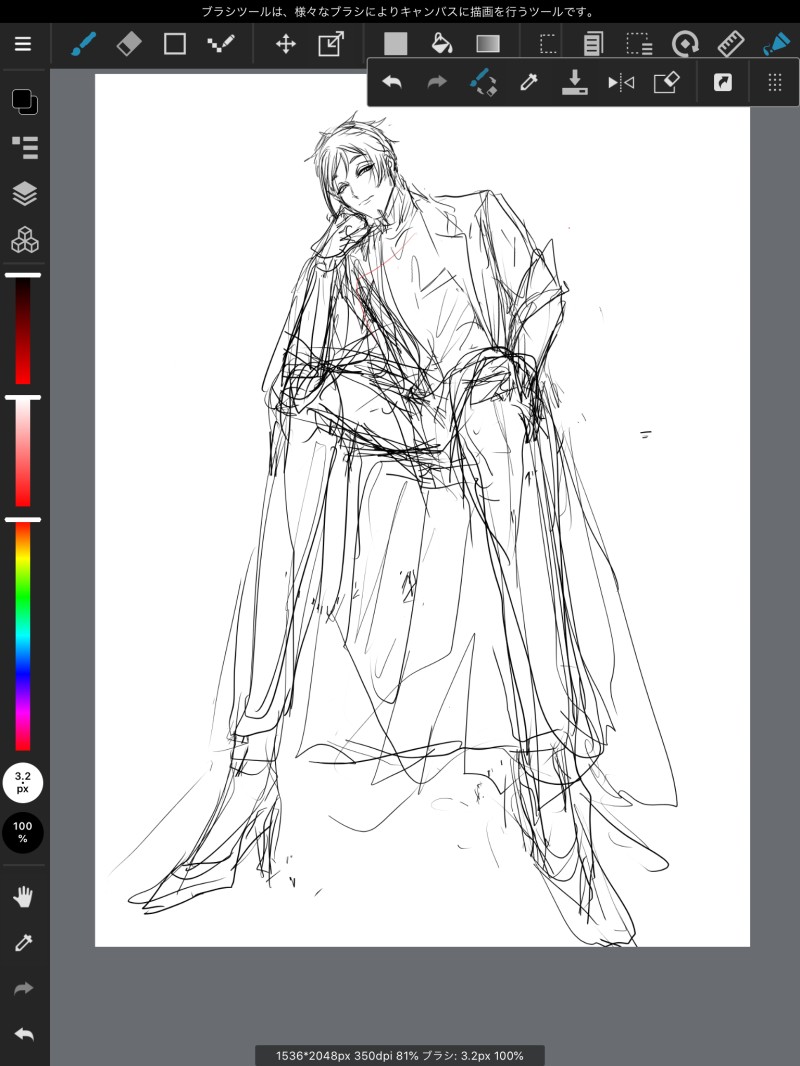The image size is (800, 1066).
Task: Tap the blue pen shortcut icon
Action: [x=776, y=44]
